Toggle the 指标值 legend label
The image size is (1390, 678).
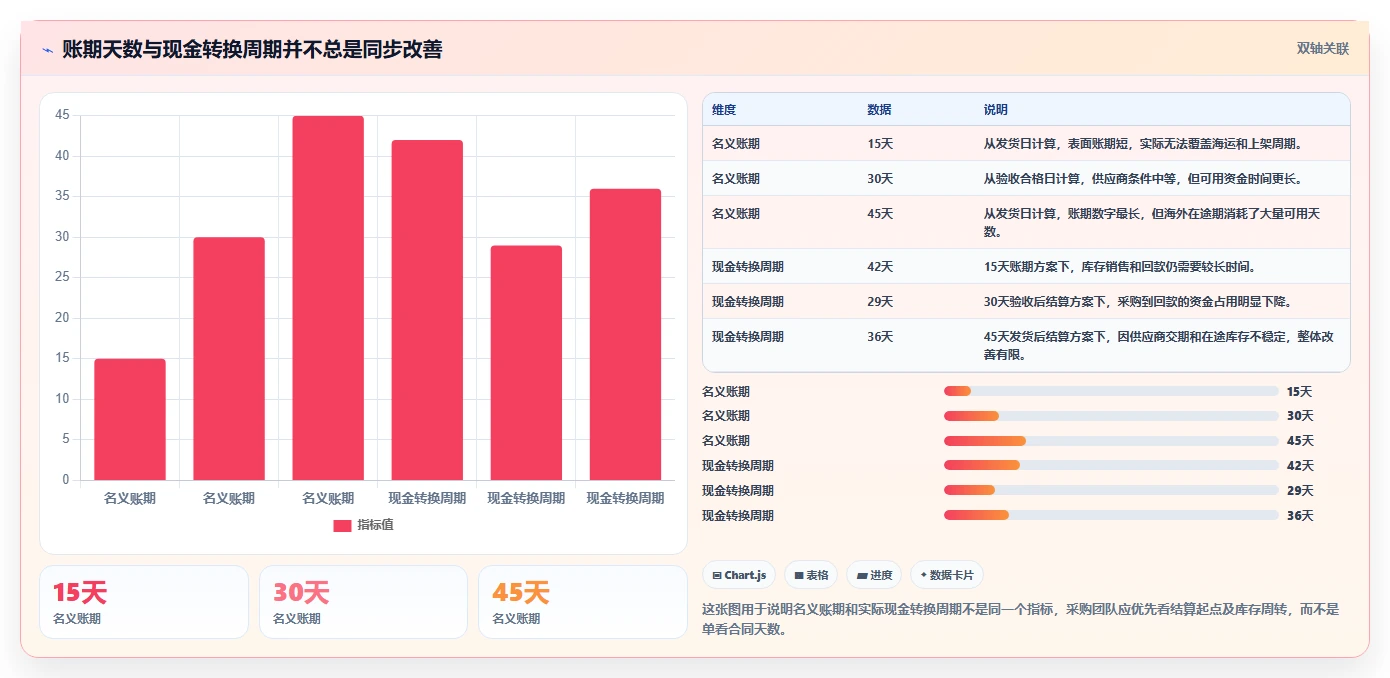375,525
